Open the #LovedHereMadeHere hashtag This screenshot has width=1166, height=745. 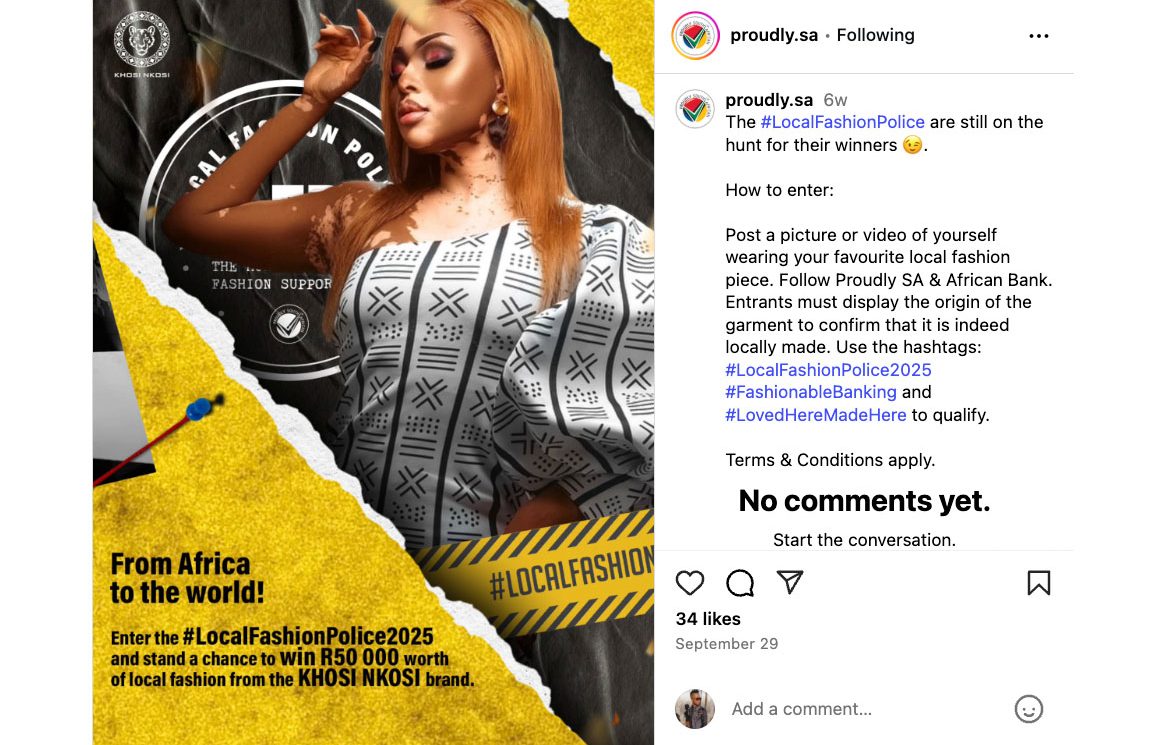[x=816, y=415]
